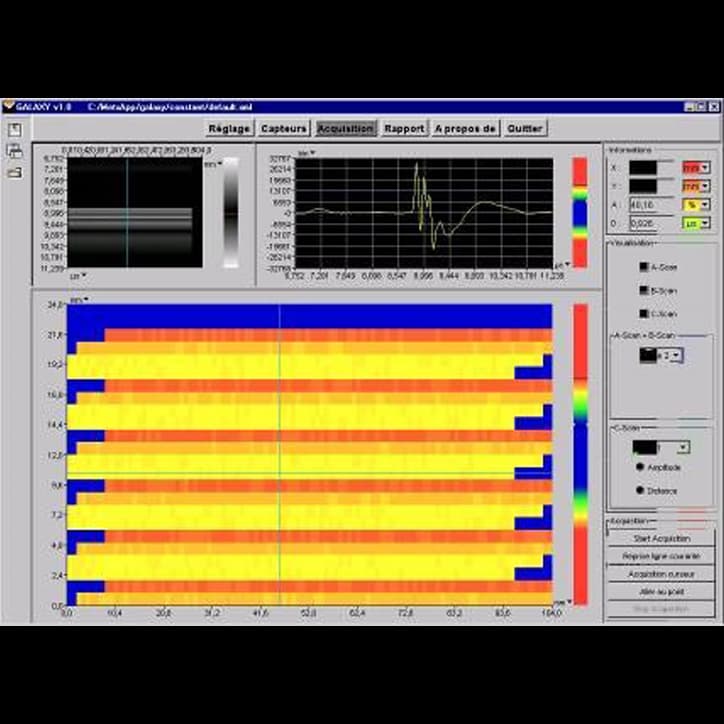Click the A-scan waveform graph
724x724 pixels.
424,213
